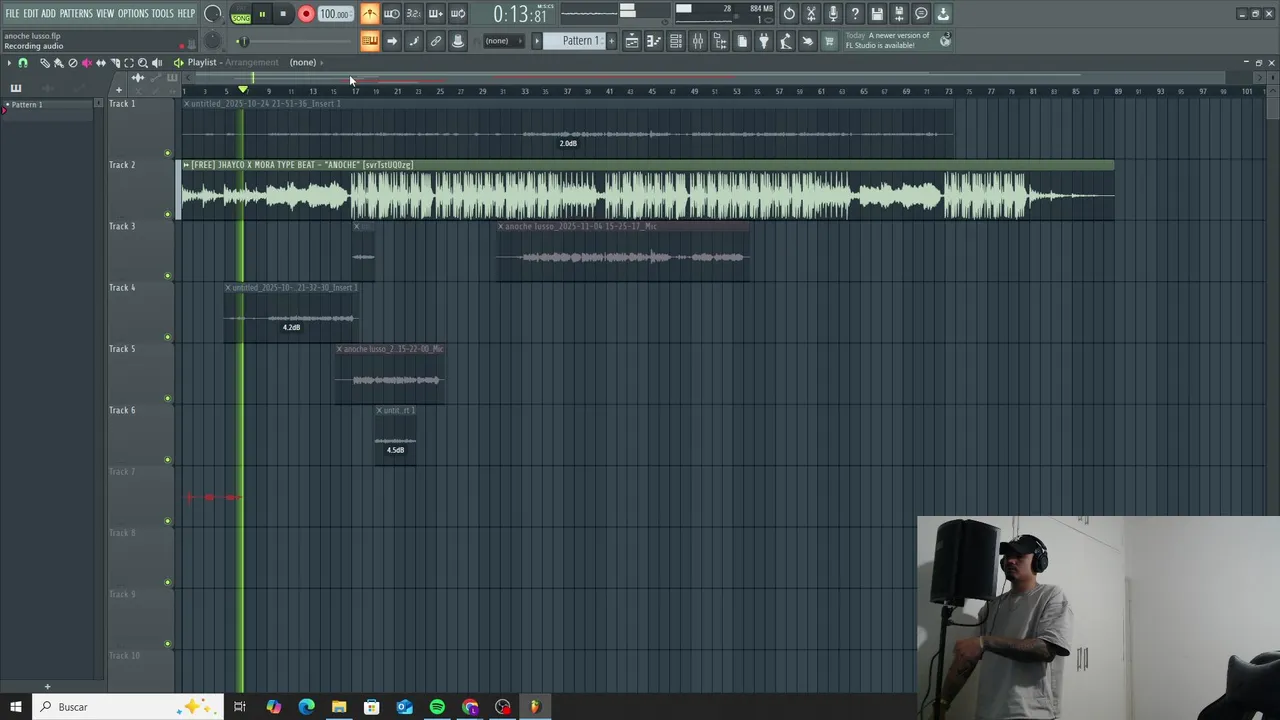Toggle the metronome icon
Screen dimensions: 1280x720
(370, 14)
